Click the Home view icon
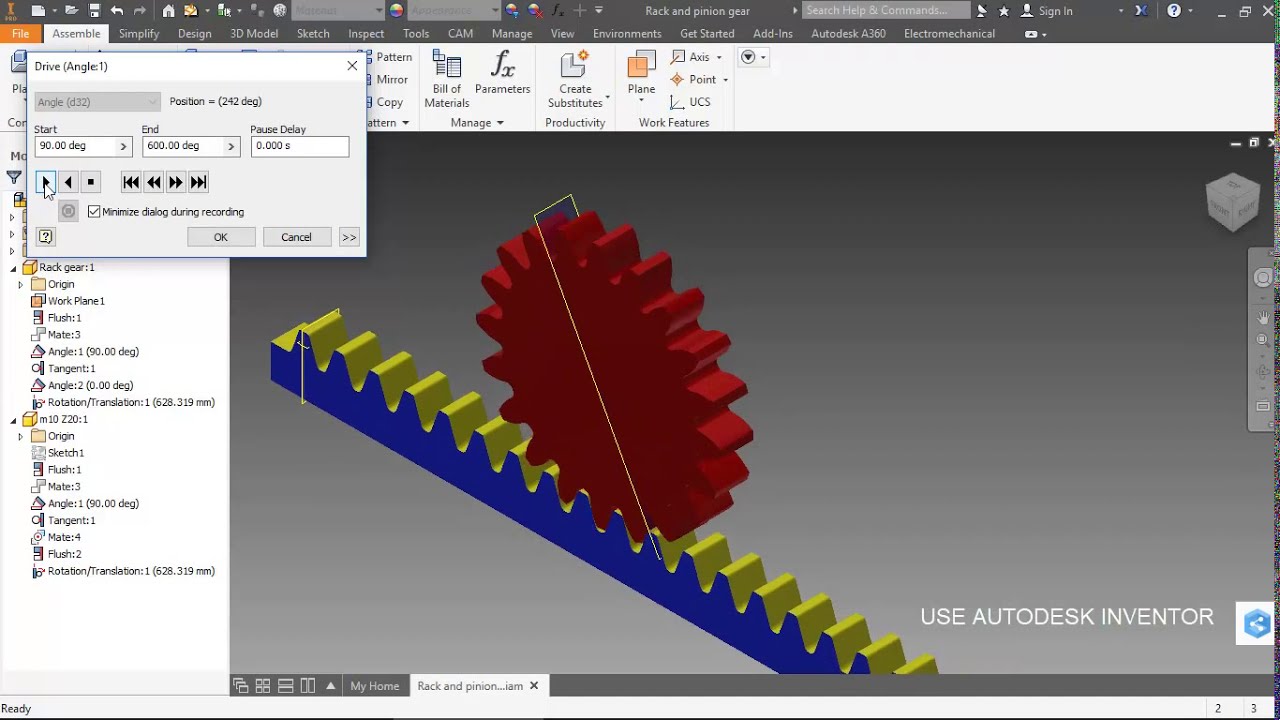 [168, 11]
